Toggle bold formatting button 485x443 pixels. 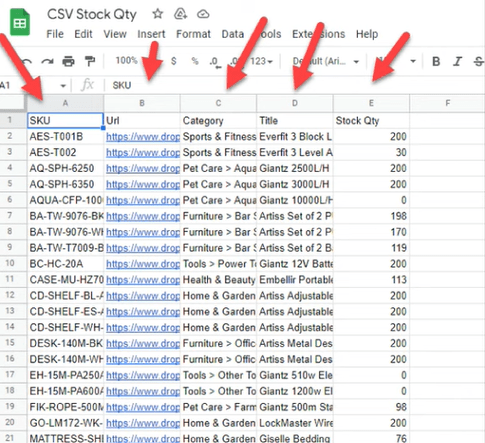point(436,61)
